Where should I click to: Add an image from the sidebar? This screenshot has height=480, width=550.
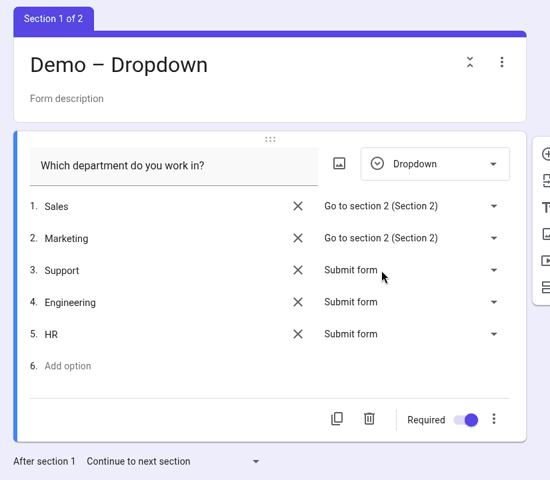pyautogui.click(x=546, y=234)
